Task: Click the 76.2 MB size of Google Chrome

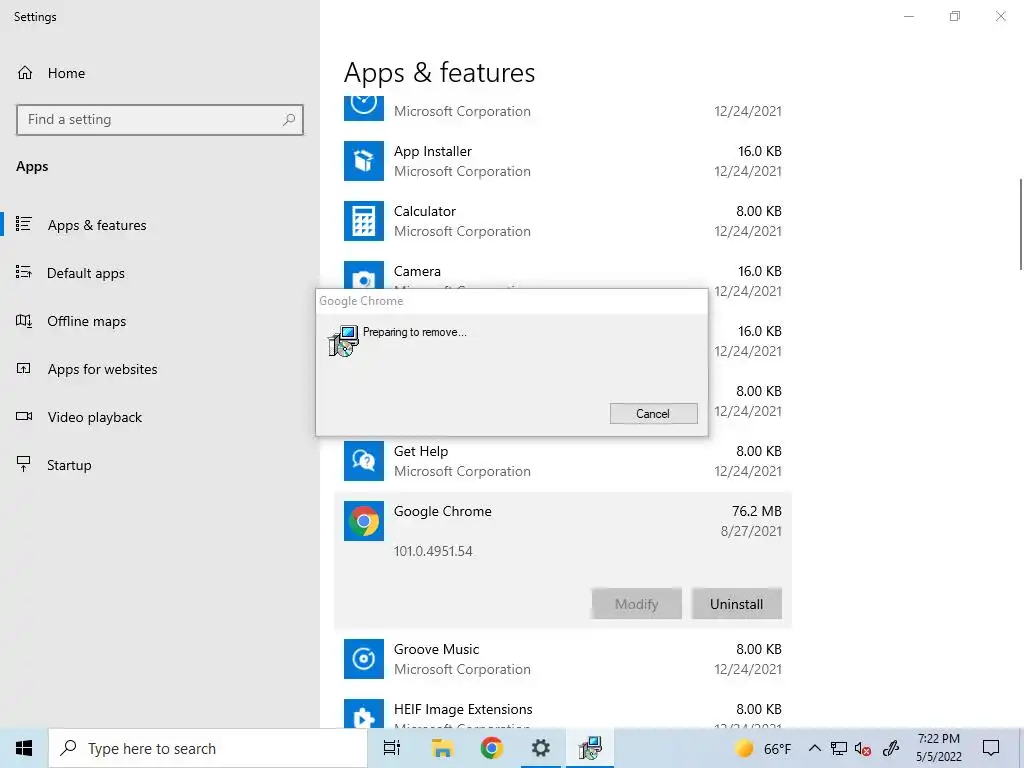Action: 756,511
